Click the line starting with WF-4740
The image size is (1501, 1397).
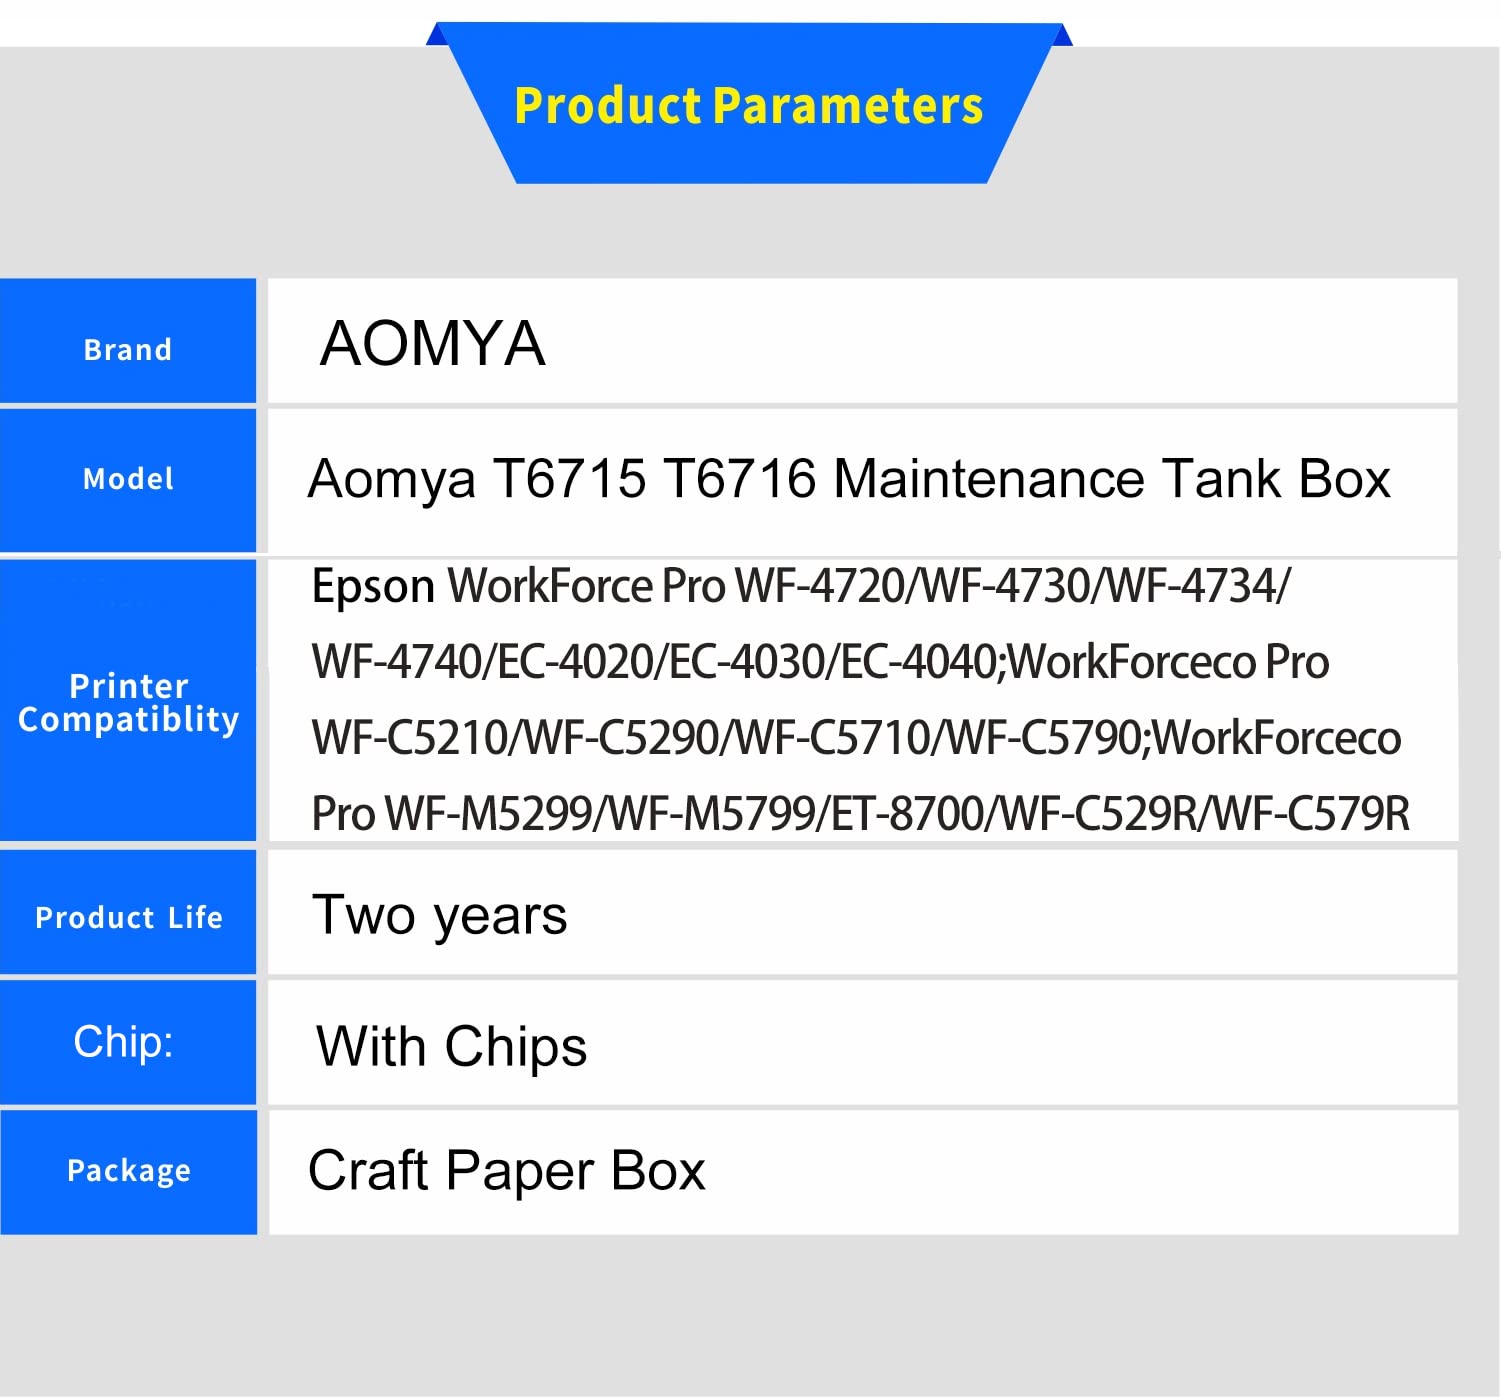(x=820, y=662)
